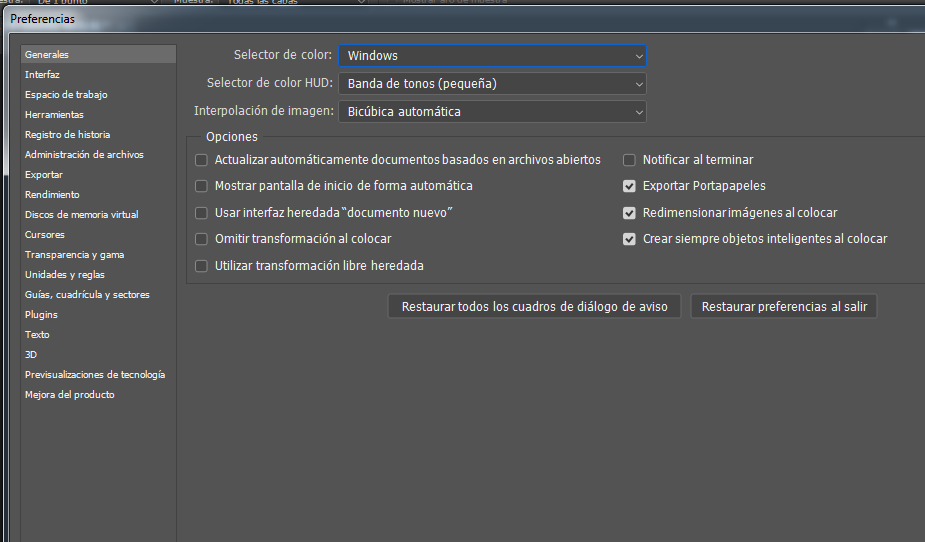The height and width of the screenshot is (542, 925).
Task: Open Unidades y reglas preferences
Action: pyautogui.click(x=99, y=275)
